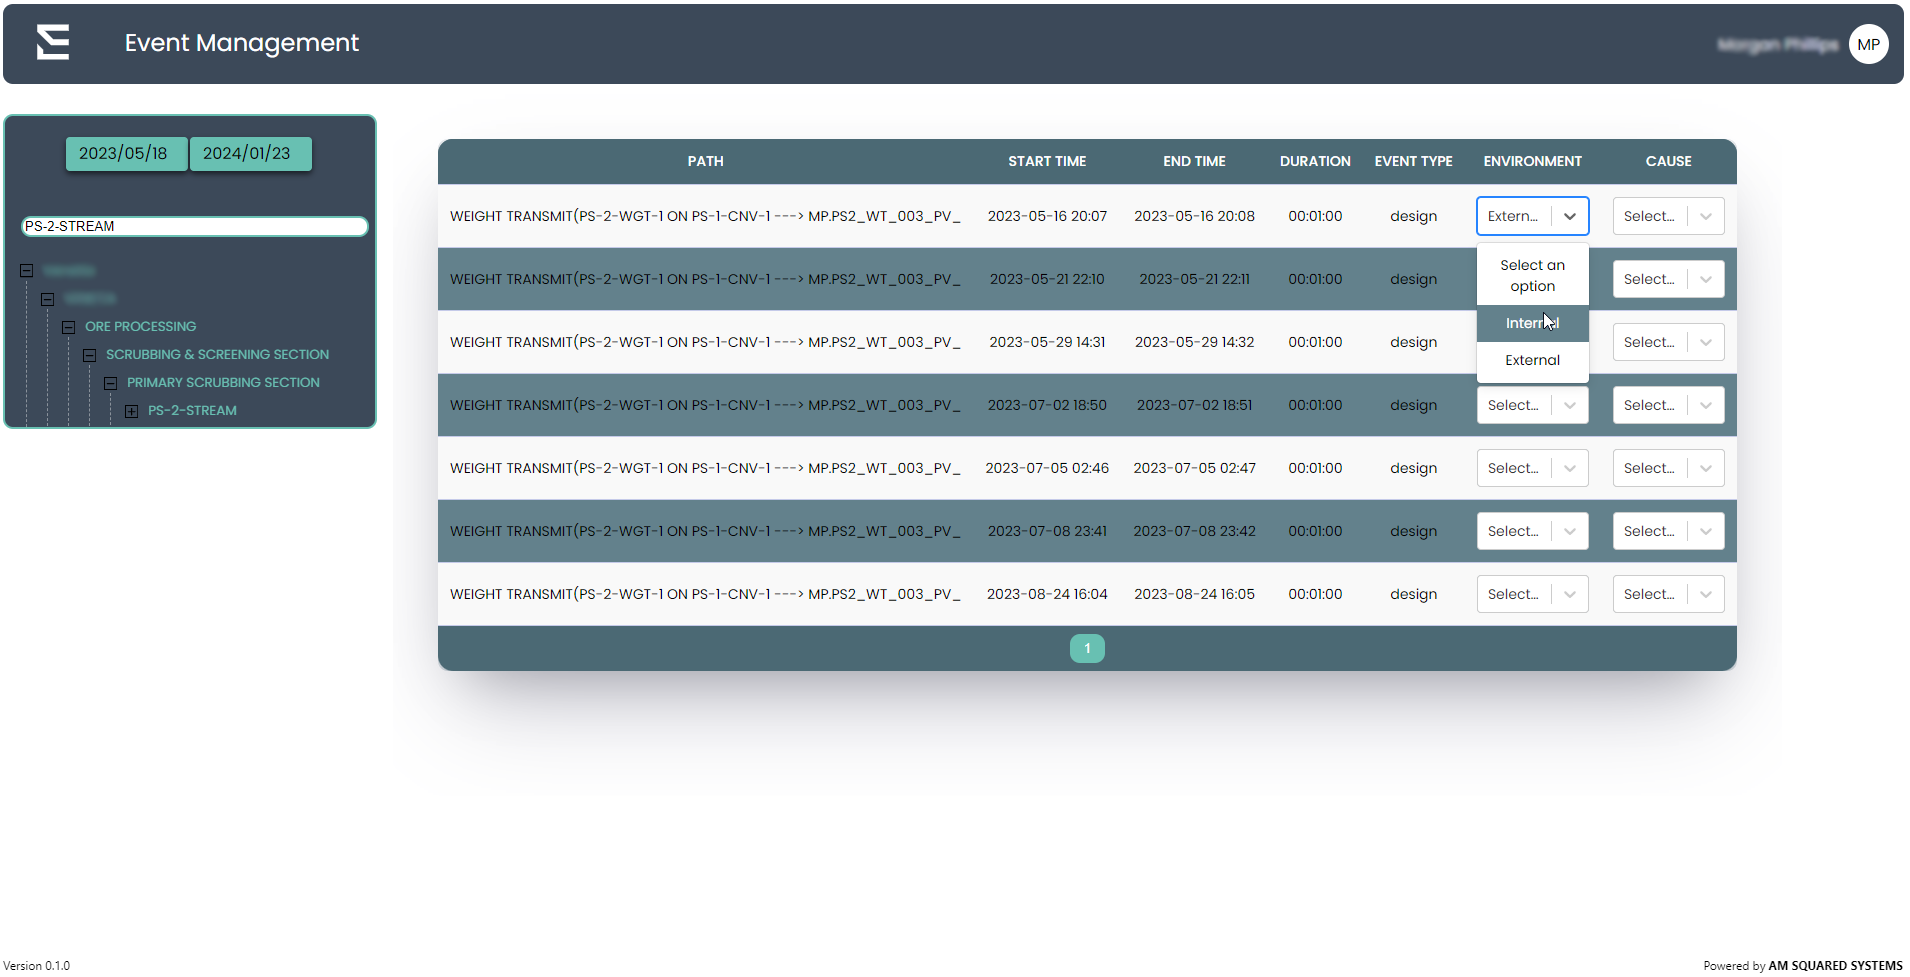Click the chevron on the first row's Environment dropdown

pyautogui.click(x=1569, y=217)
